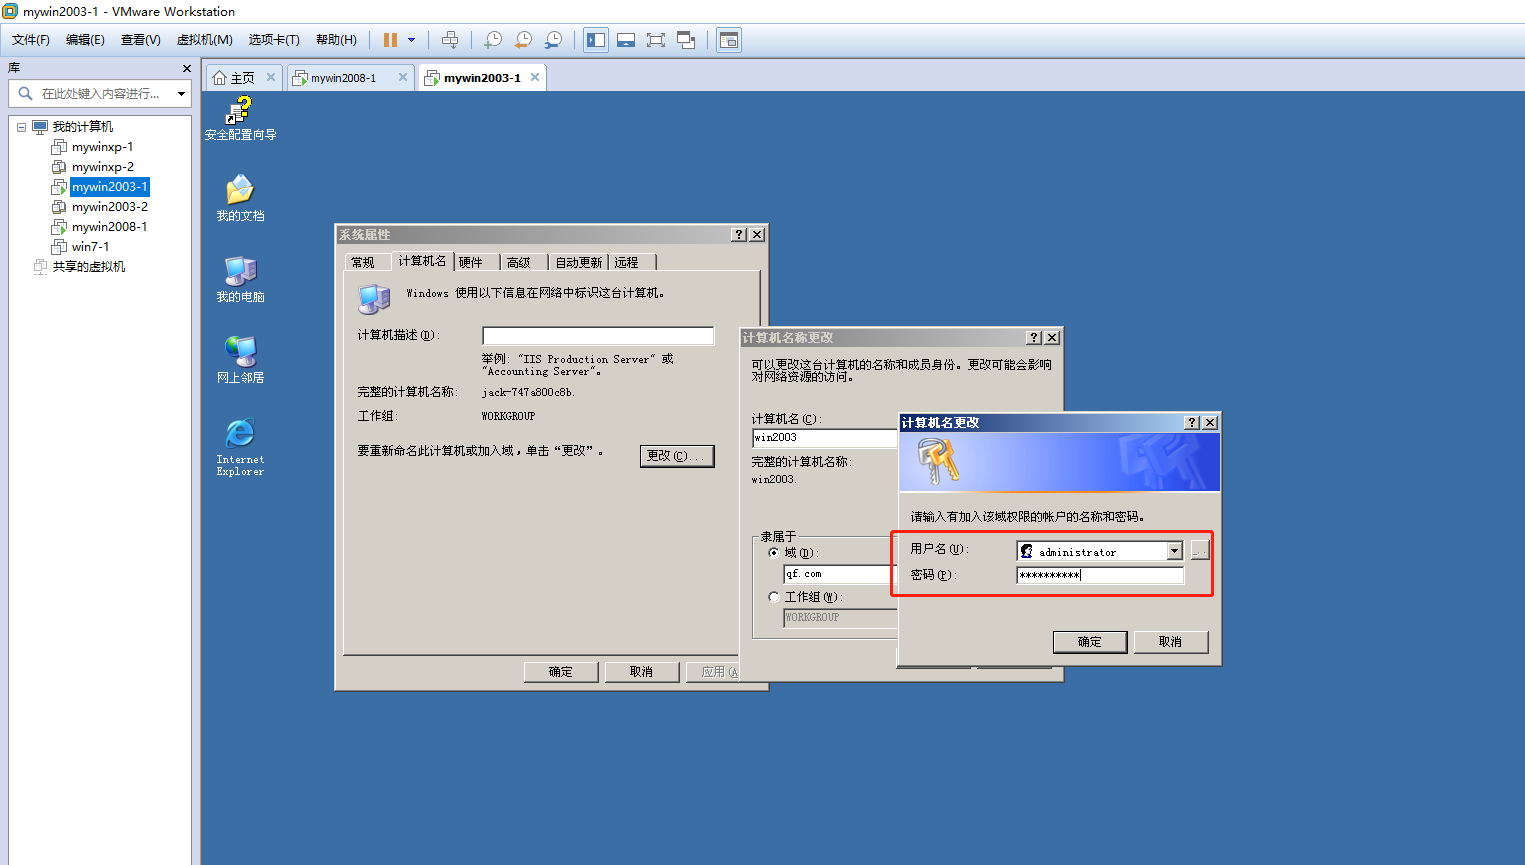
Task: Pause the virtual machine with the orange pause icon
Action: pyautogui.click(x=390, y=40)
